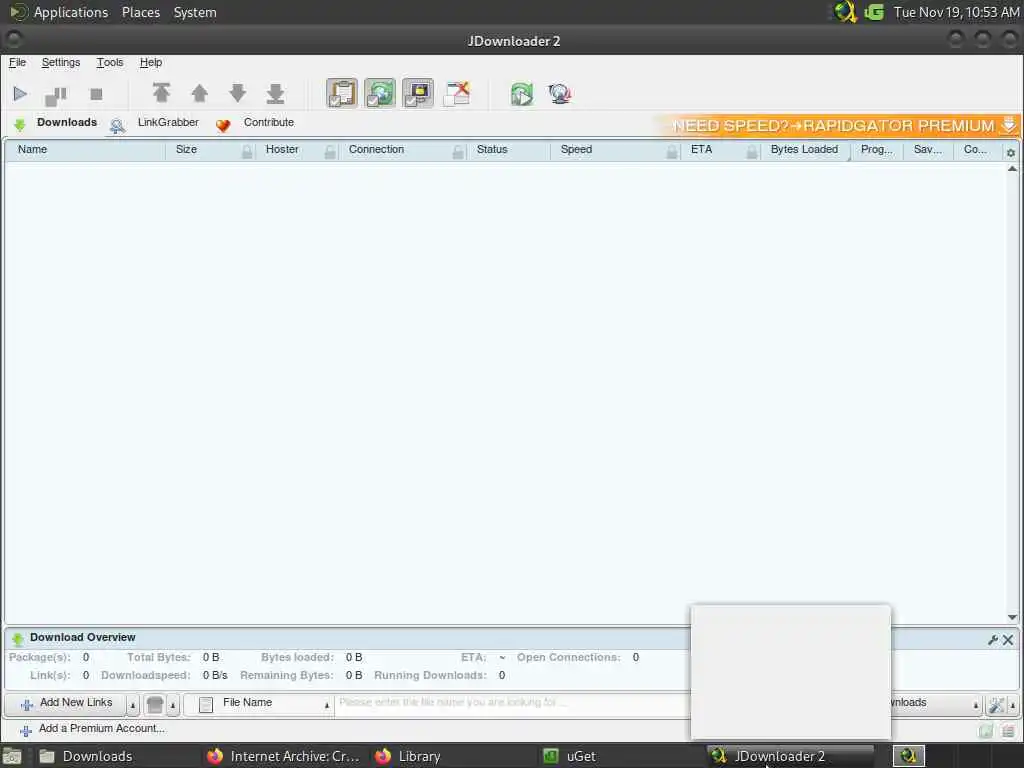Open Download Overview settings wrench
This screenshot has width=1024, height=768.
tap(993, 640)
